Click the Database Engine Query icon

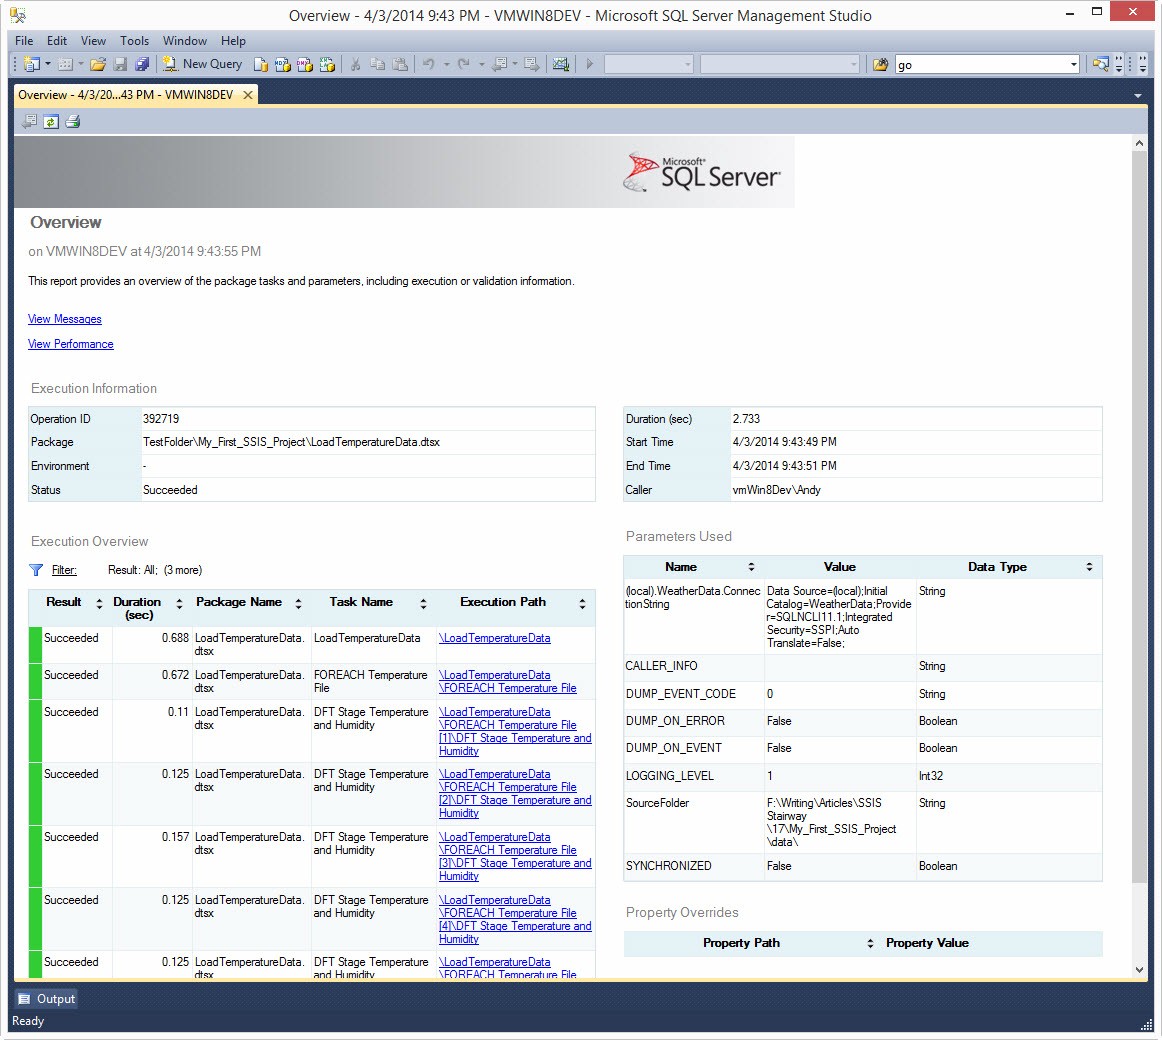(x=261, y=64)
